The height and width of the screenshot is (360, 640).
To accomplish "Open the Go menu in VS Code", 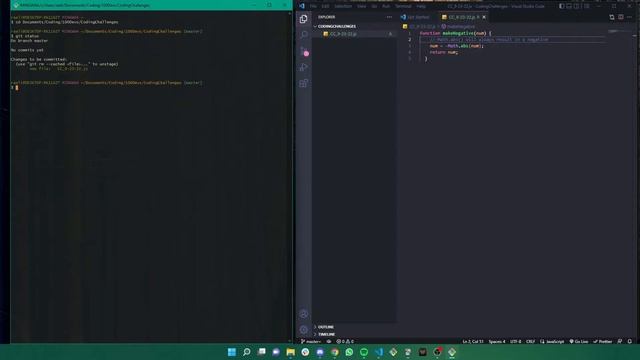I will pos(374,6).
